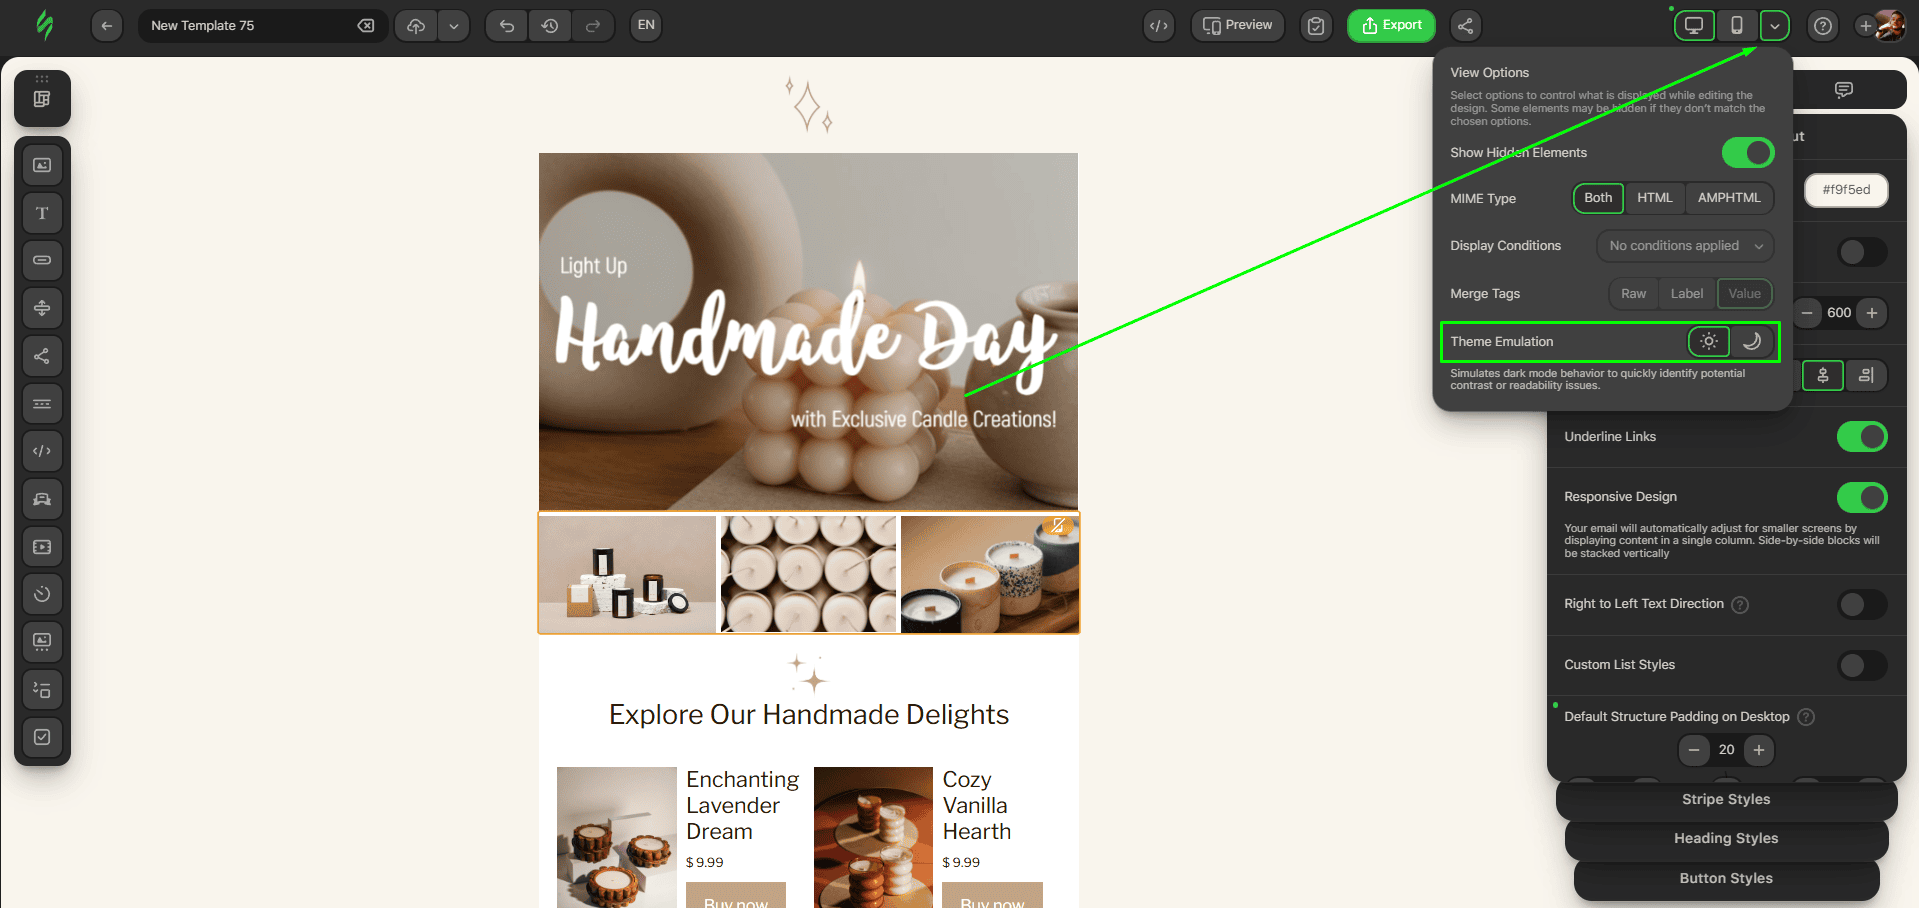Viewport: 1919px width, 908px height.
Task: Open version history clock icon
Action: pos(550,26)
